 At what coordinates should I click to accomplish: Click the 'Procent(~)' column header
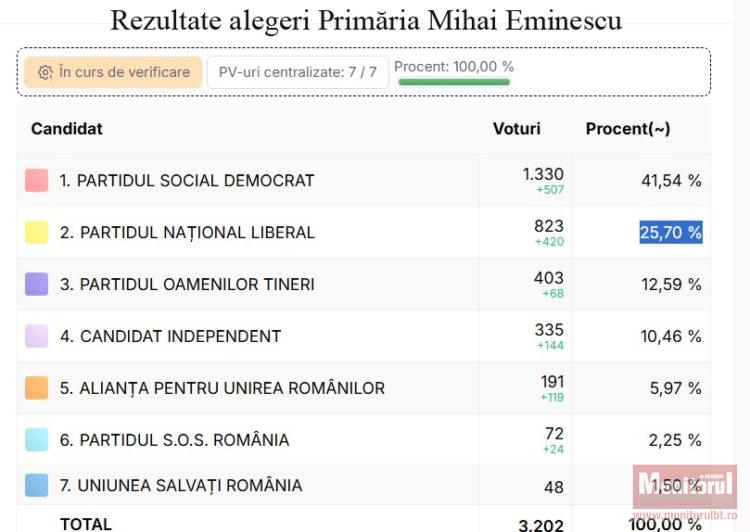(x=628, y=129)
